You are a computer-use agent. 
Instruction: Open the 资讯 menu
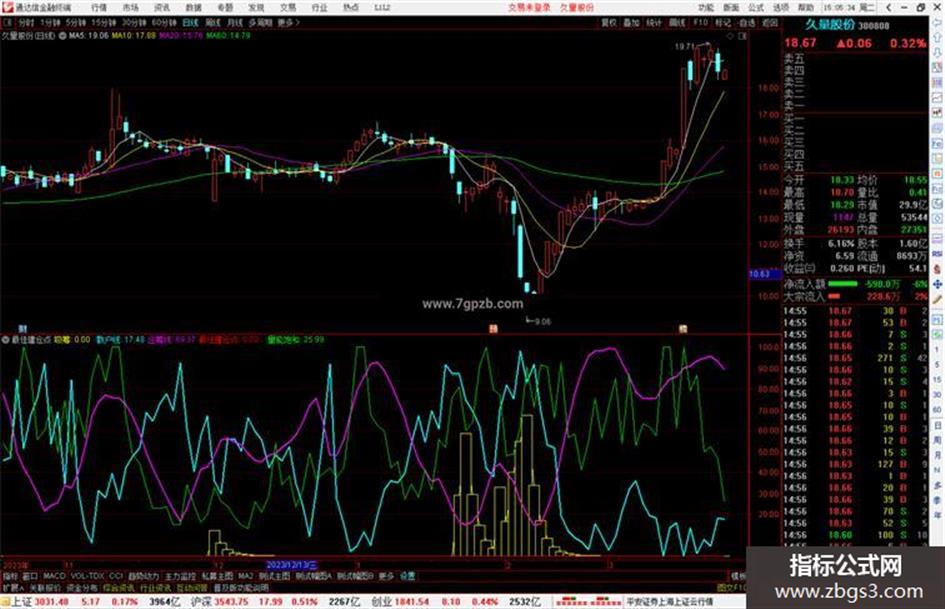(162, 7)
